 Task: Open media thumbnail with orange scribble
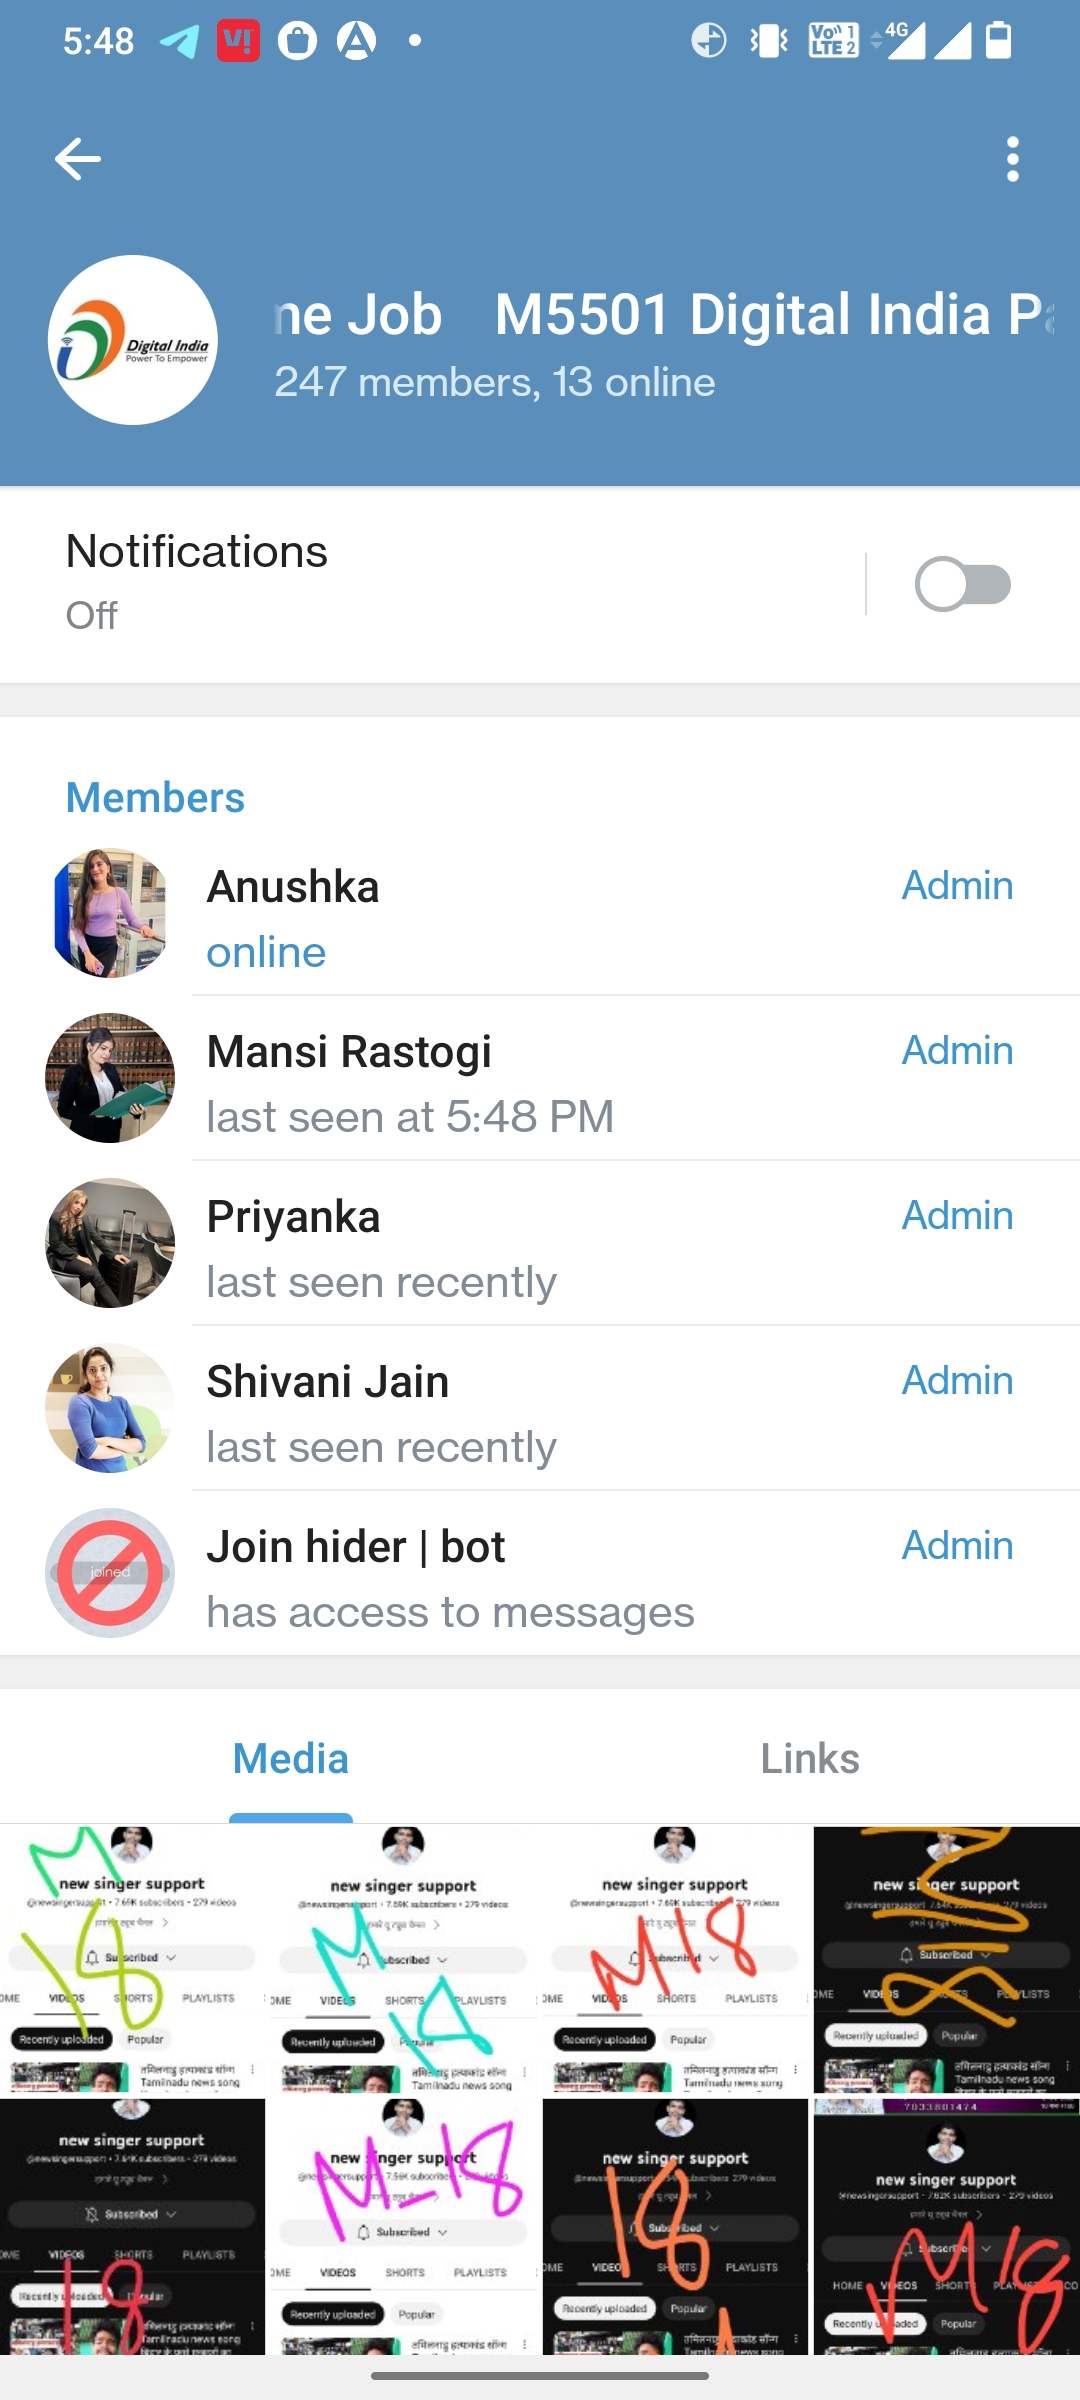(x=946, y=1959)
